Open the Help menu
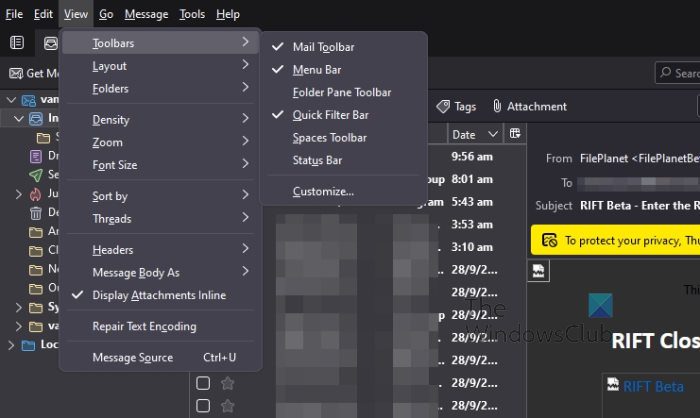The height and width of the screenshot is (418, 700). pyautogui.click(x=228, y=14)
